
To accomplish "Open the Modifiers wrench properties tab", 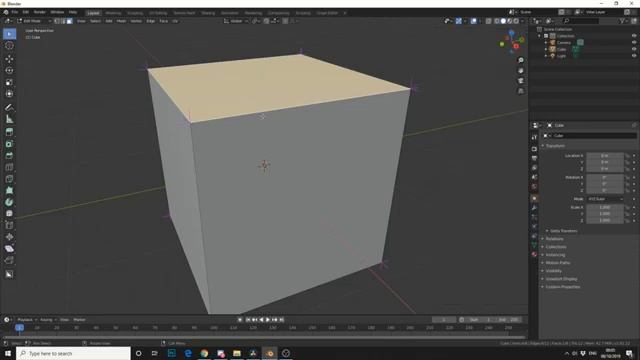I will pyautogui.click(x=534, y=208).
